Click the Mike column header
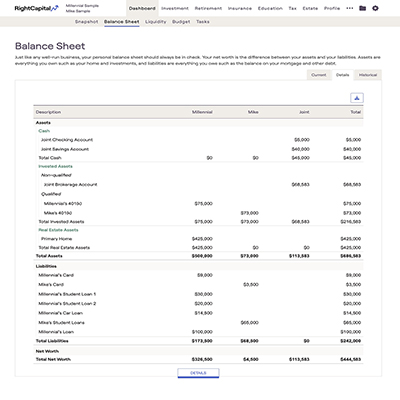400x400 pixels. pyautogui.click(x=253, y=112)
